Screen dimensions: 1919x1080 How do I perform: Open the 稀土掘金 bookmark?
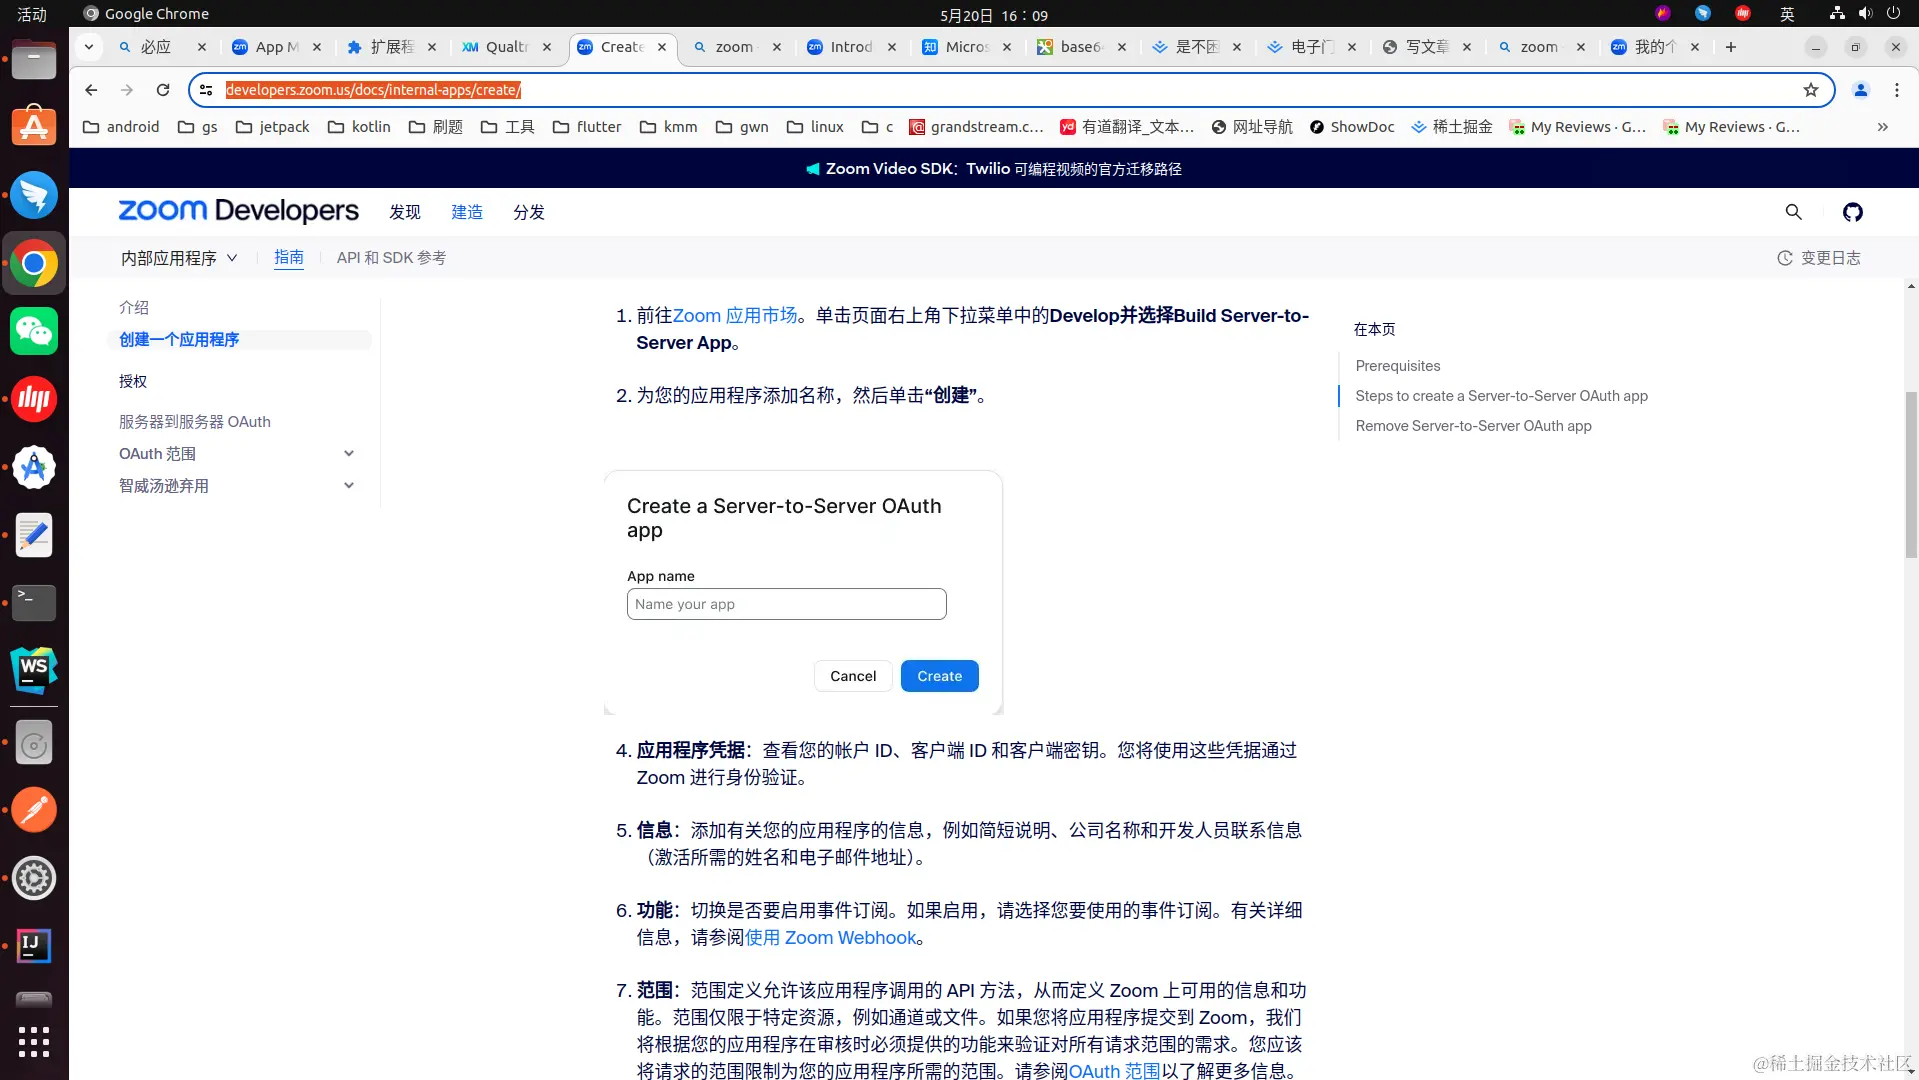tap(1452, 127)
